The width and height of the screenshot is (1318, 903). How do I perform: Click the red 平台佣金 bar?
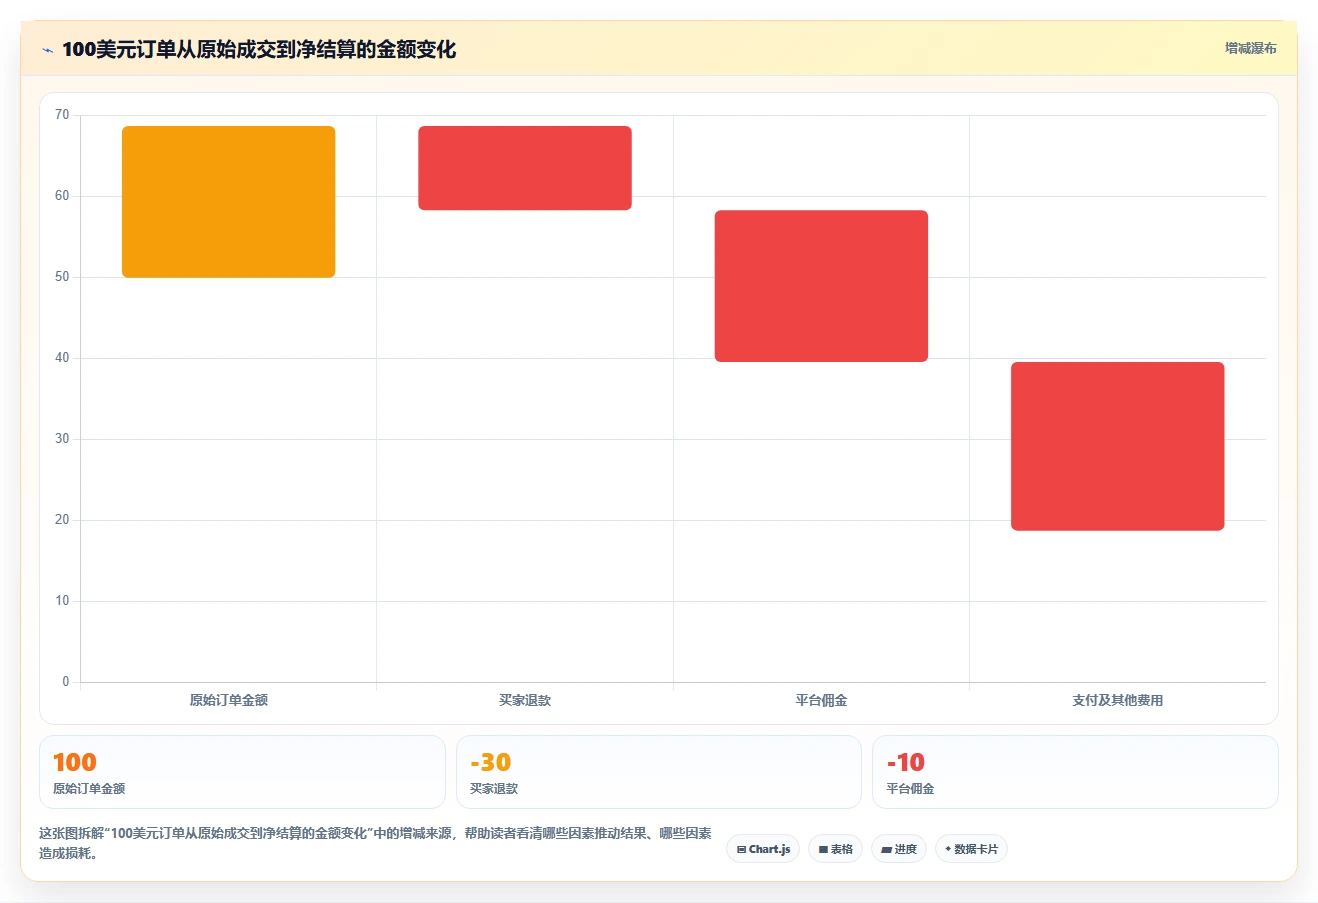click(821, 286)
